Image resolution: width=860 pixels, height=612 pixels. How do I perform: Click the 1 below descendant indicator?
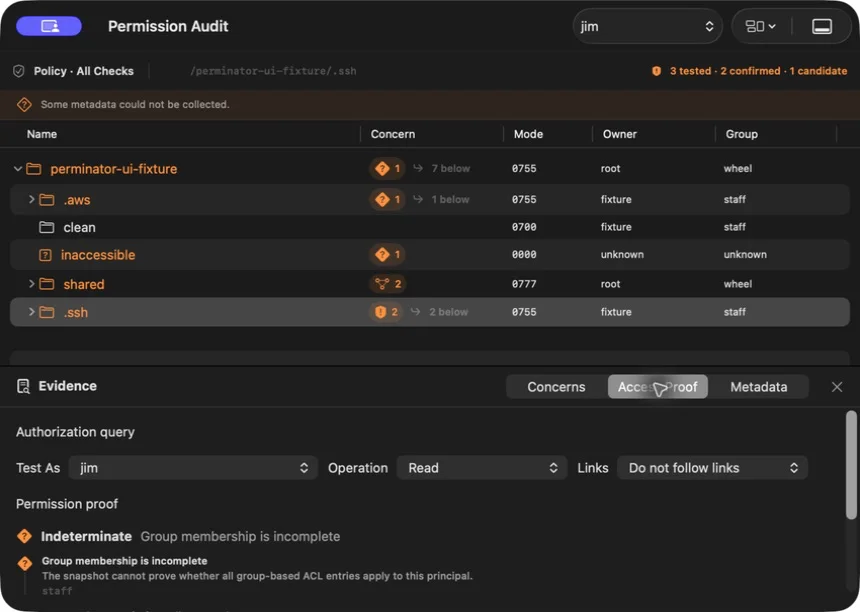(x=442, y=199)
